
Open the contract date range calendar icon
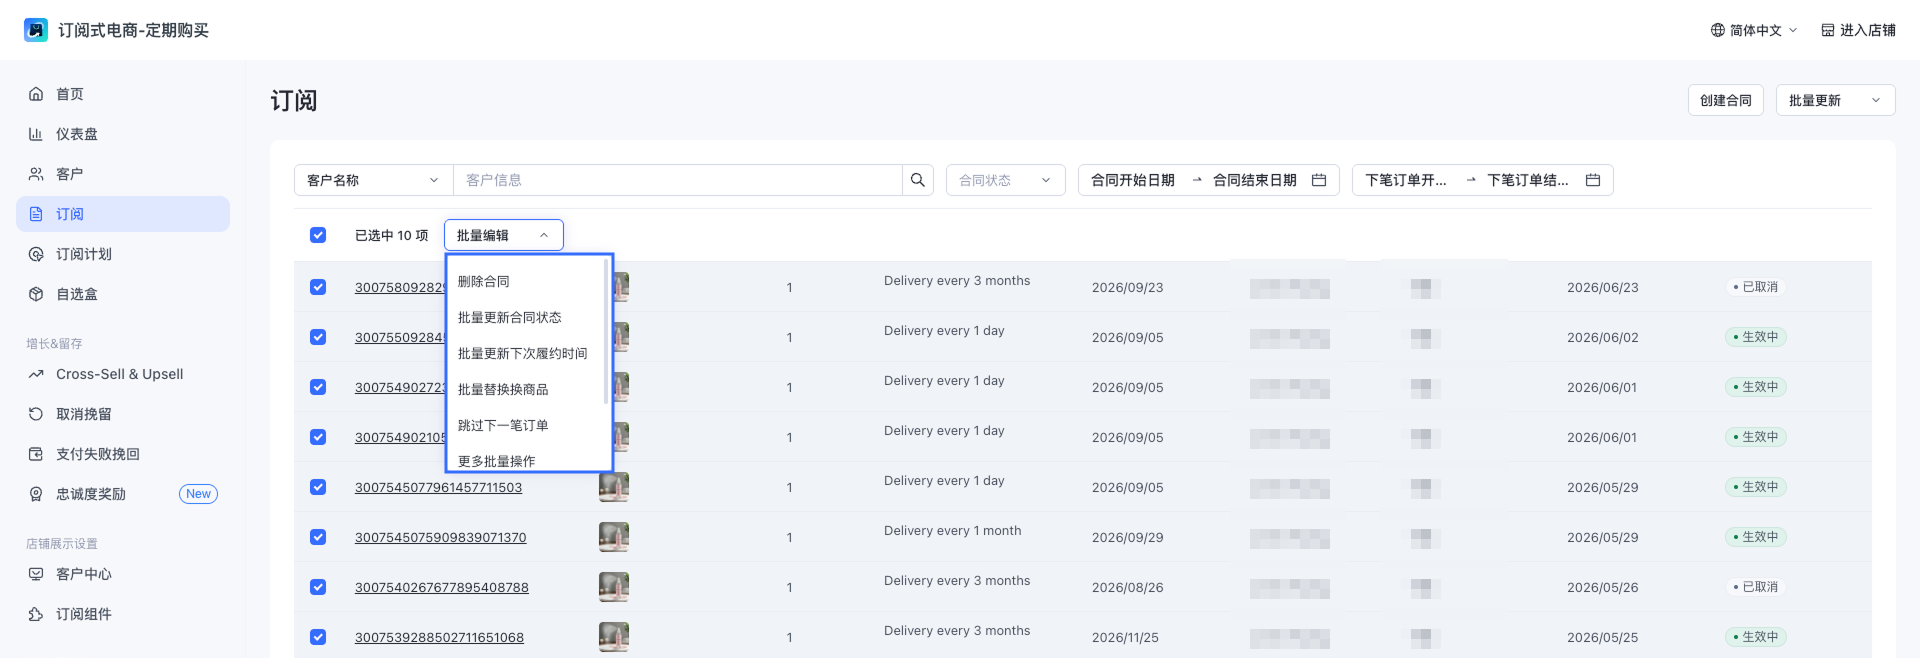coord(1319,180)
